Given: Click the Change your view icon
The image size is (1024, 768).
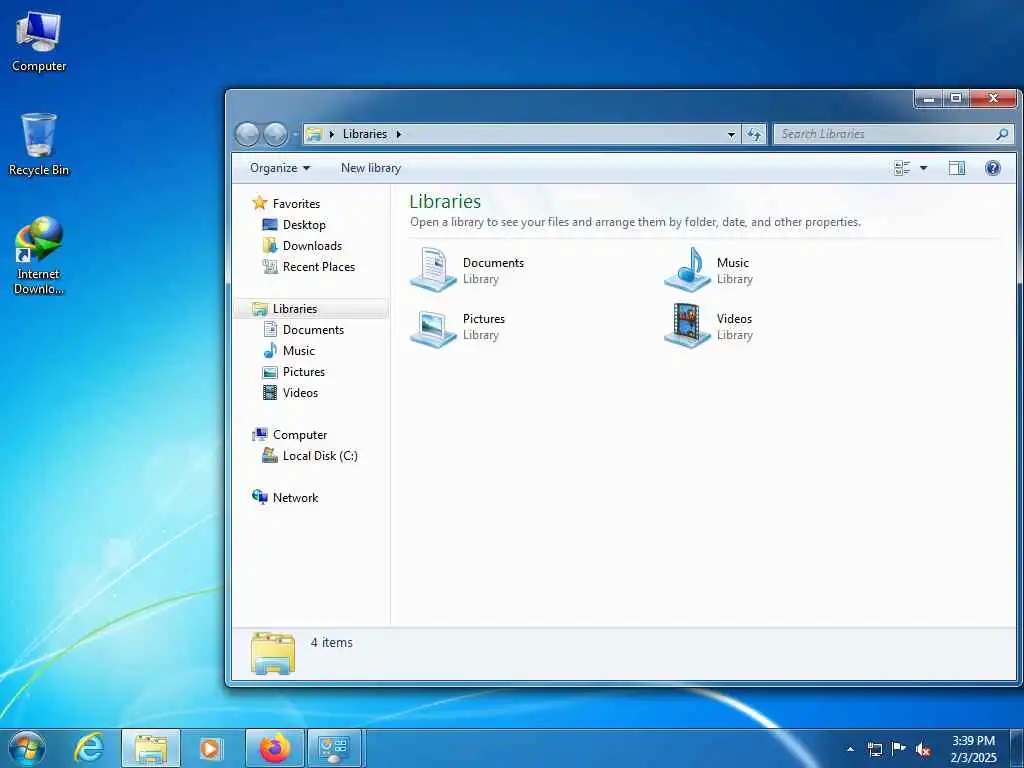Looking at the screenshot, I should click(x=902, y=168).
